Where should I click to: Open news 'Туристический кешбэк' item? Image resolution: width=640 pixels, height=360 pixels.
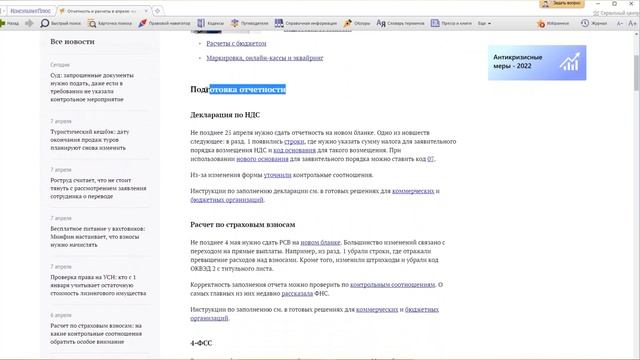click(x=90, y=140)
